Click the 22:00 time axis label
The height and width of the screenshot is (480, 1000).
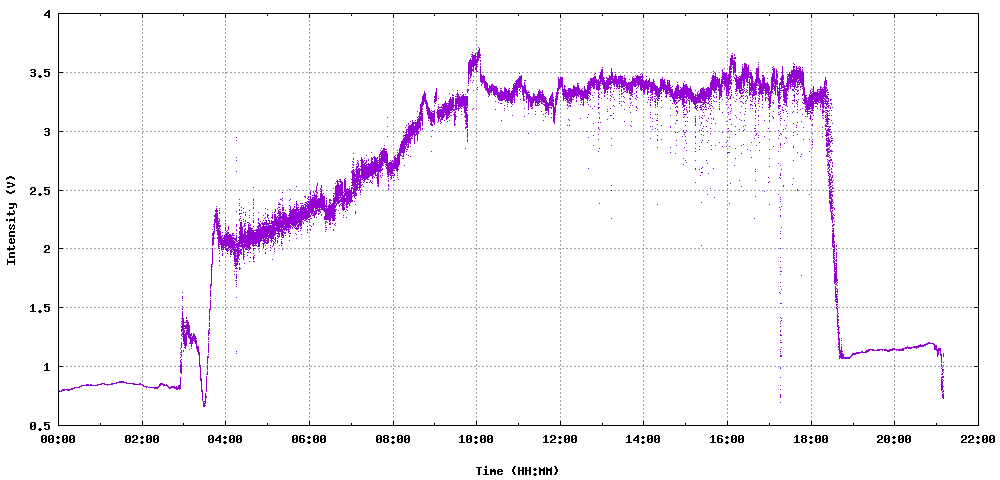978,440
